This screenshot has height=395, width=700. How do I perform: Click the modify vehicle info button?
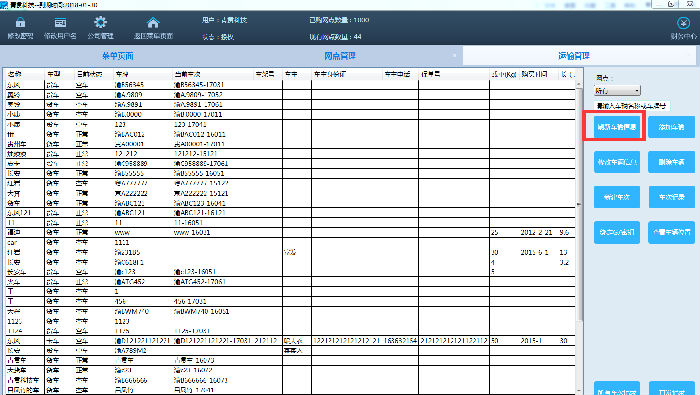point(617,162)
